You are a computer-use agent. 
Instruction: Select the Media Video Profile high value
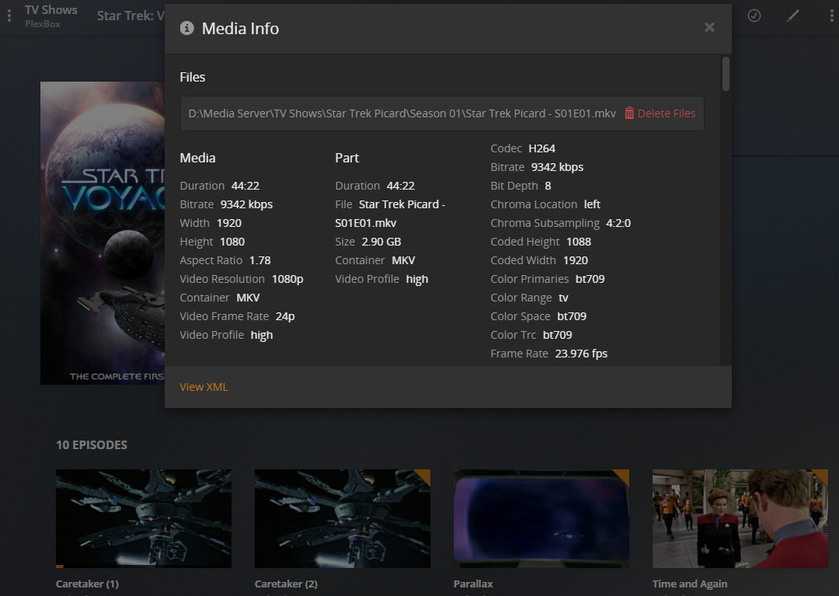(x=262, y=335)
